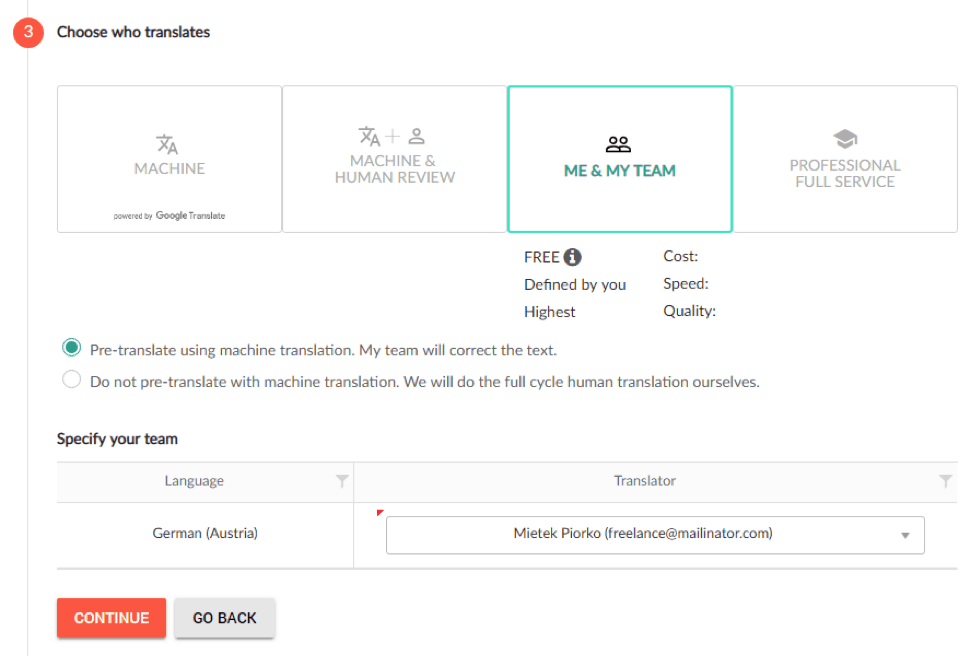This screenshot has width=980, height=657.
Task: Click the Specify your team heading
Action: coord(118,439)
